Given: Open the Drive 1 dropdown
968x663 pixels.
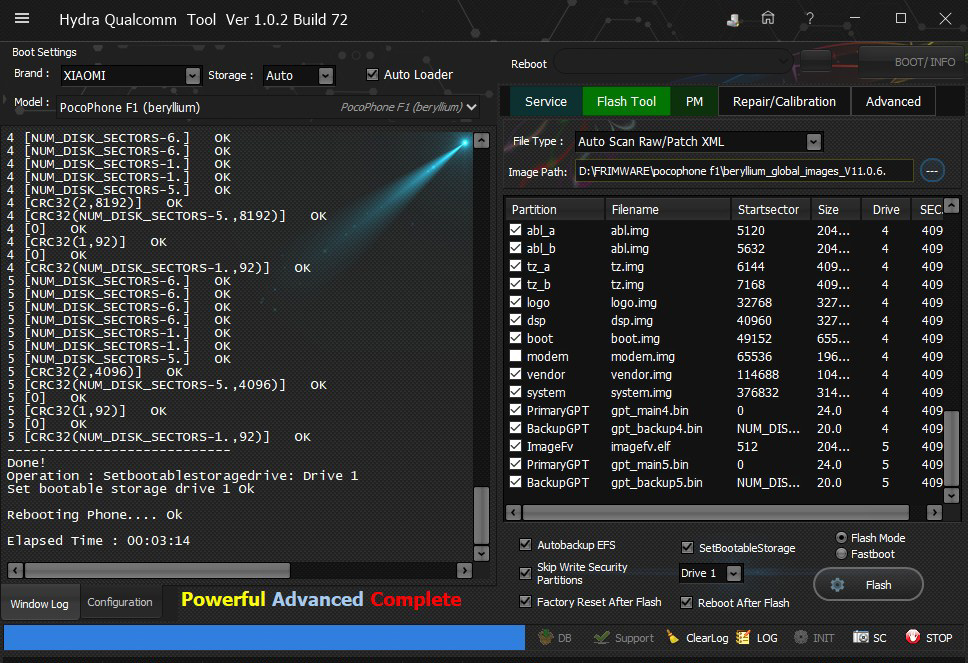Looking at the screenshot, I should [x=733, y=573].
